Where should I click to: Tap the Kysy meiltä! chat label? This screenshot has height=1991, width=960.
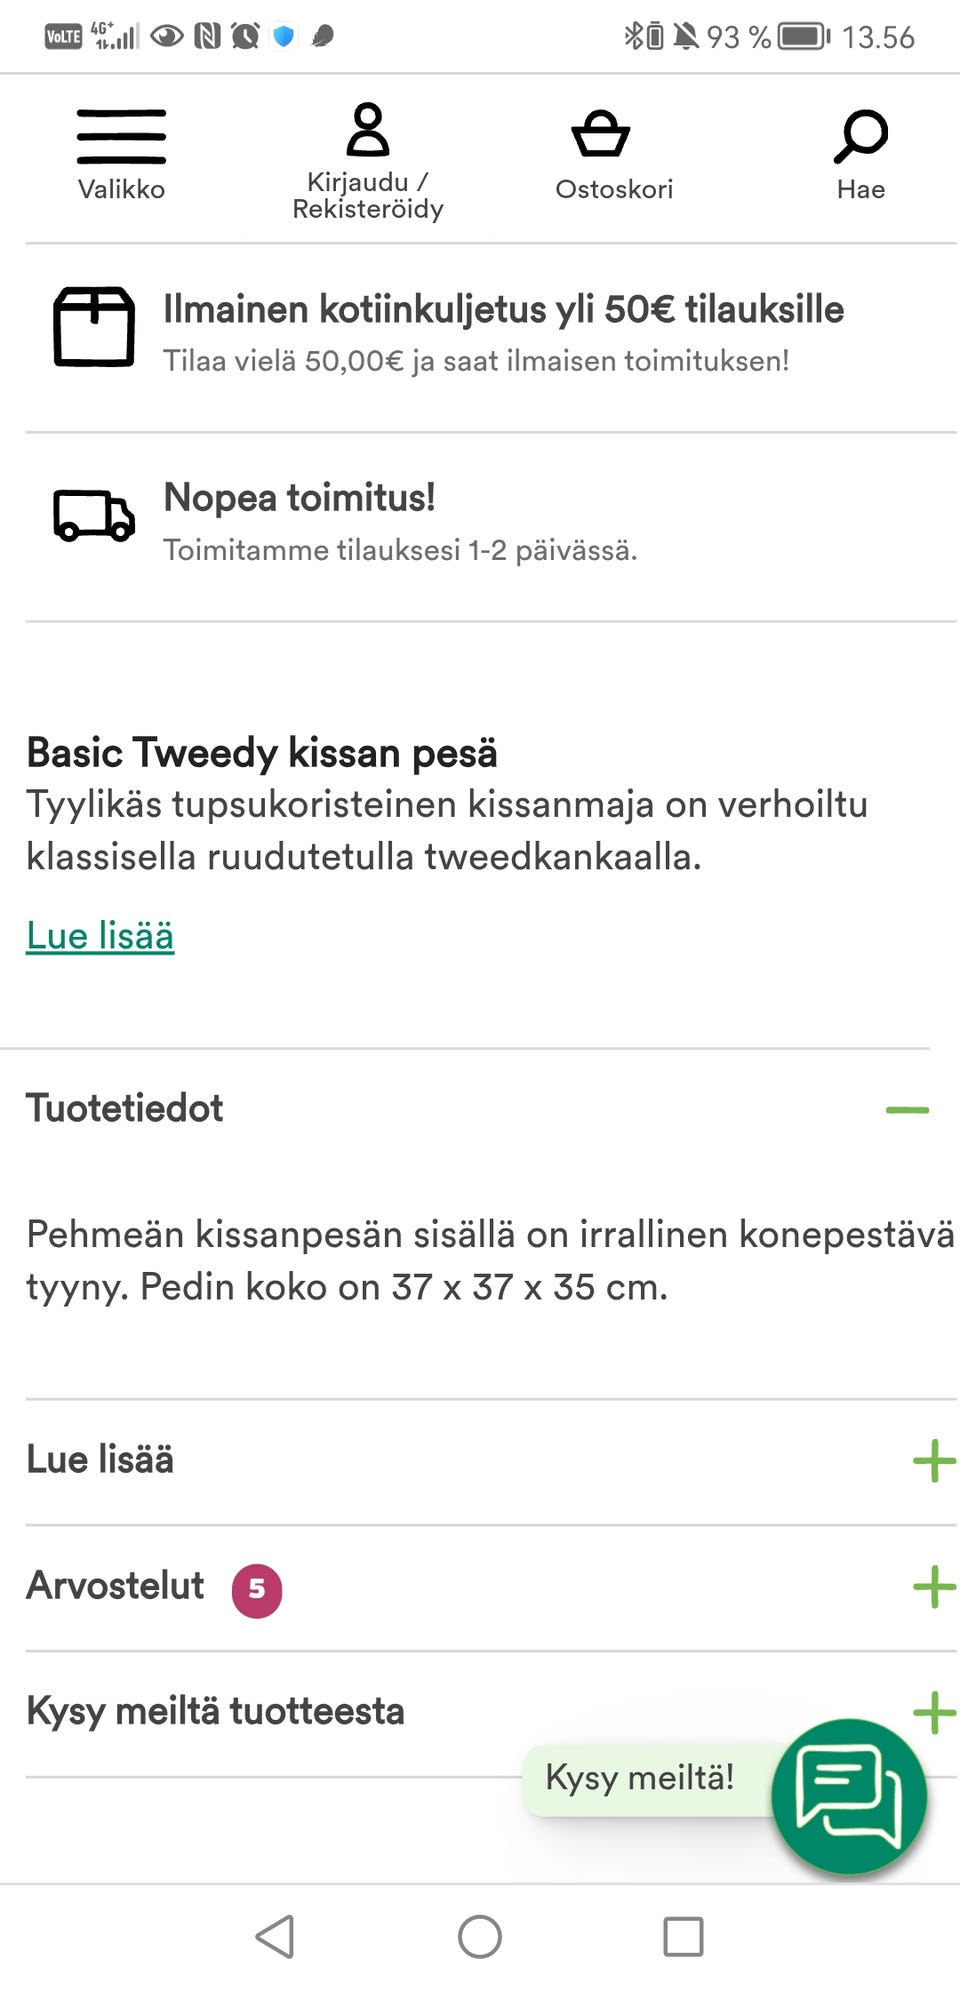click(x=640, y=1778)
